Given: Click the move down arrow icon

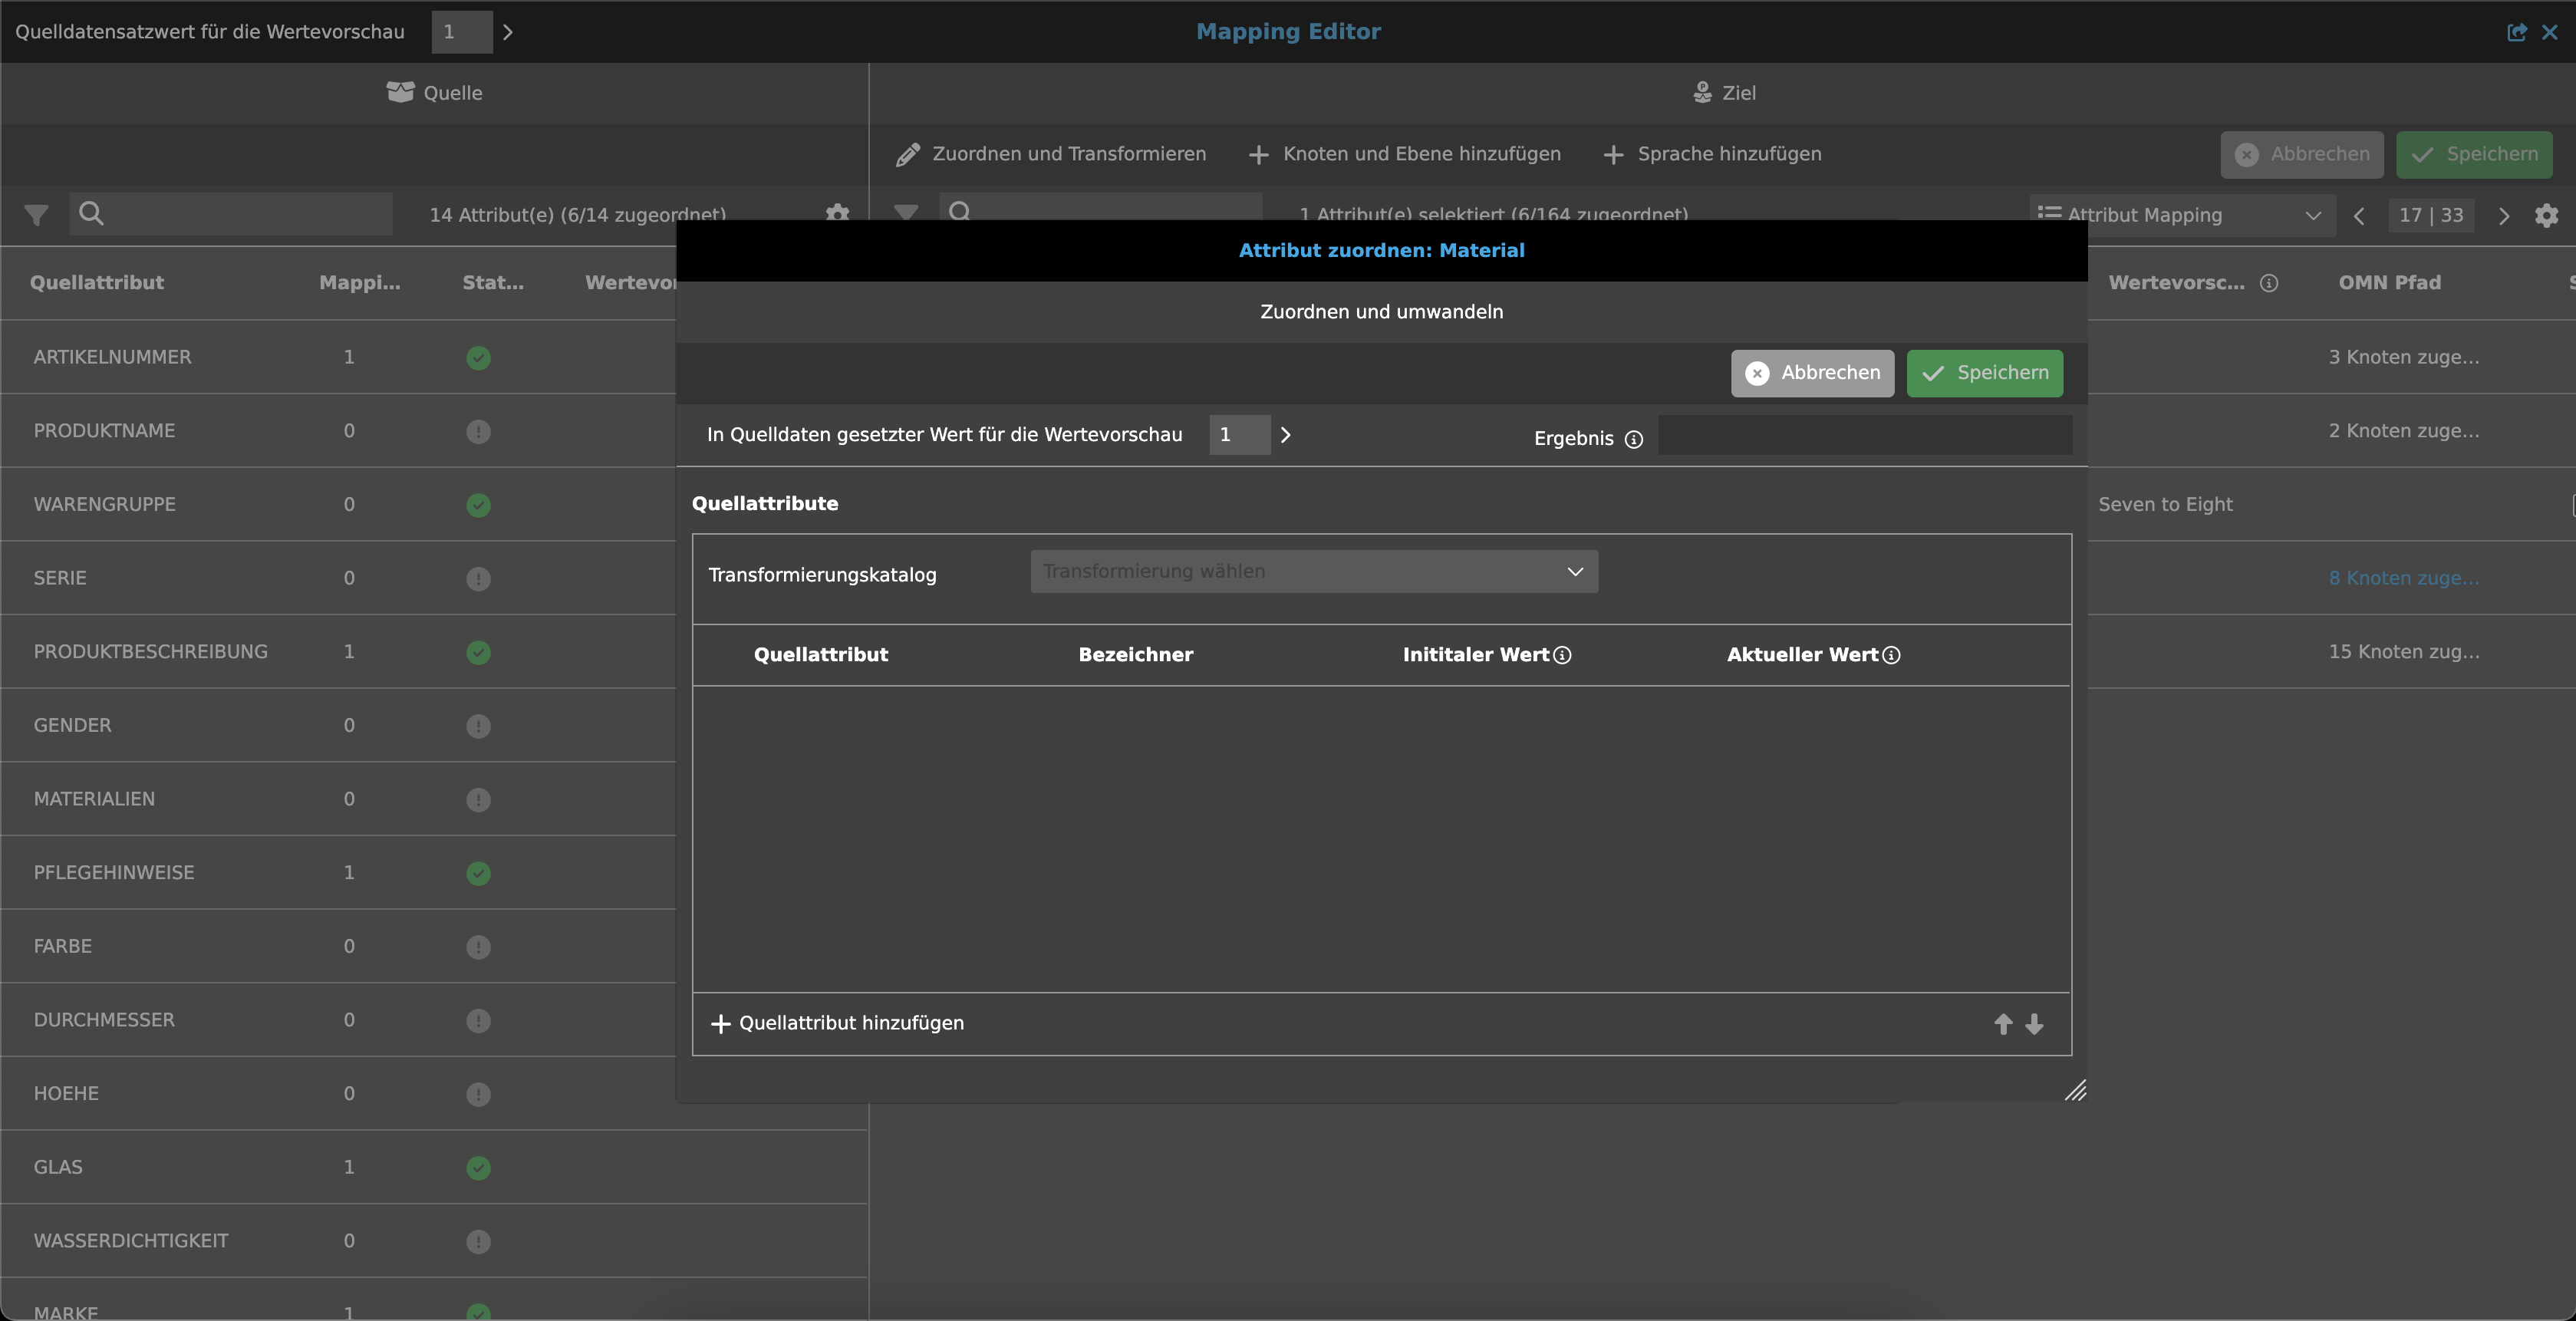Looking at the screenshot, I should (x=2034, y=1024).
